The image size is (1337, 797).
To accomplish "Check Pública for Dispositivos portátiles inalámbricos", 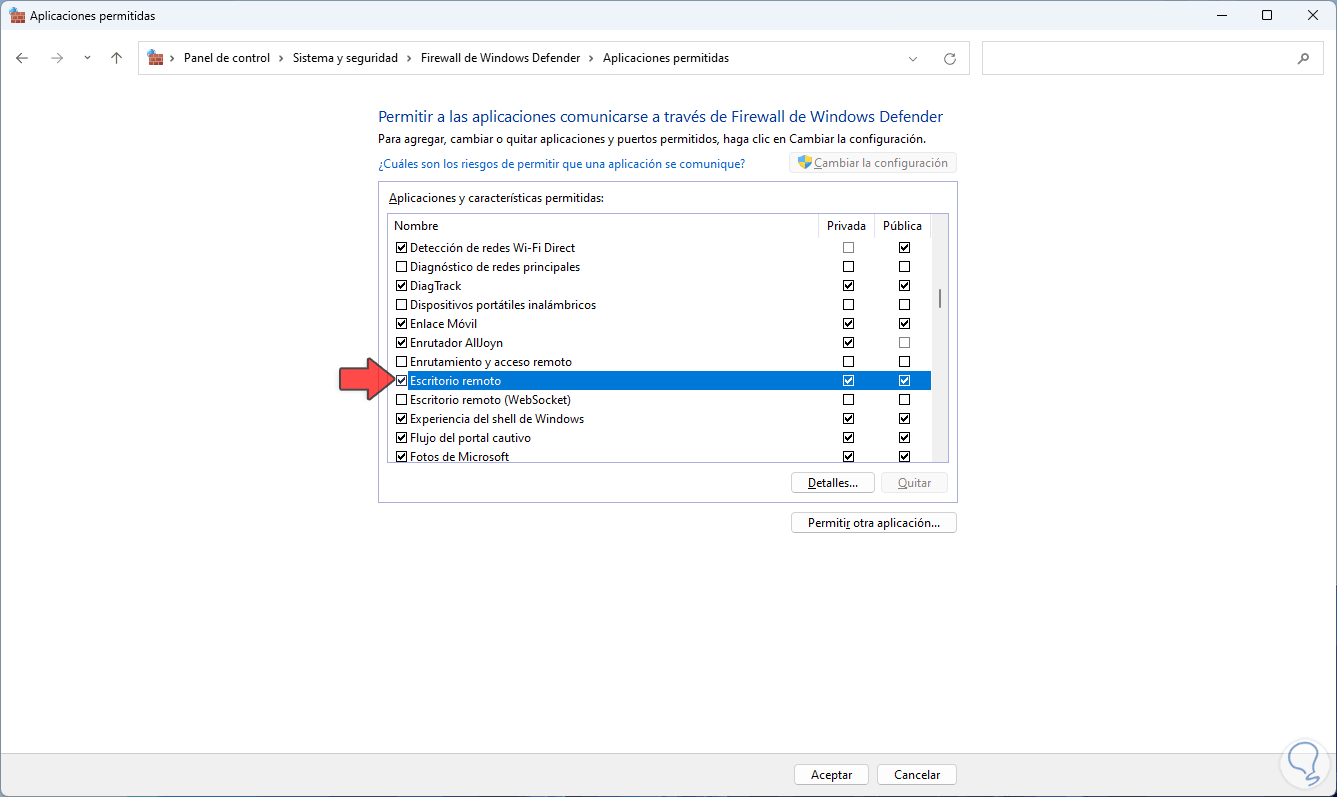I will click(905, 305).
